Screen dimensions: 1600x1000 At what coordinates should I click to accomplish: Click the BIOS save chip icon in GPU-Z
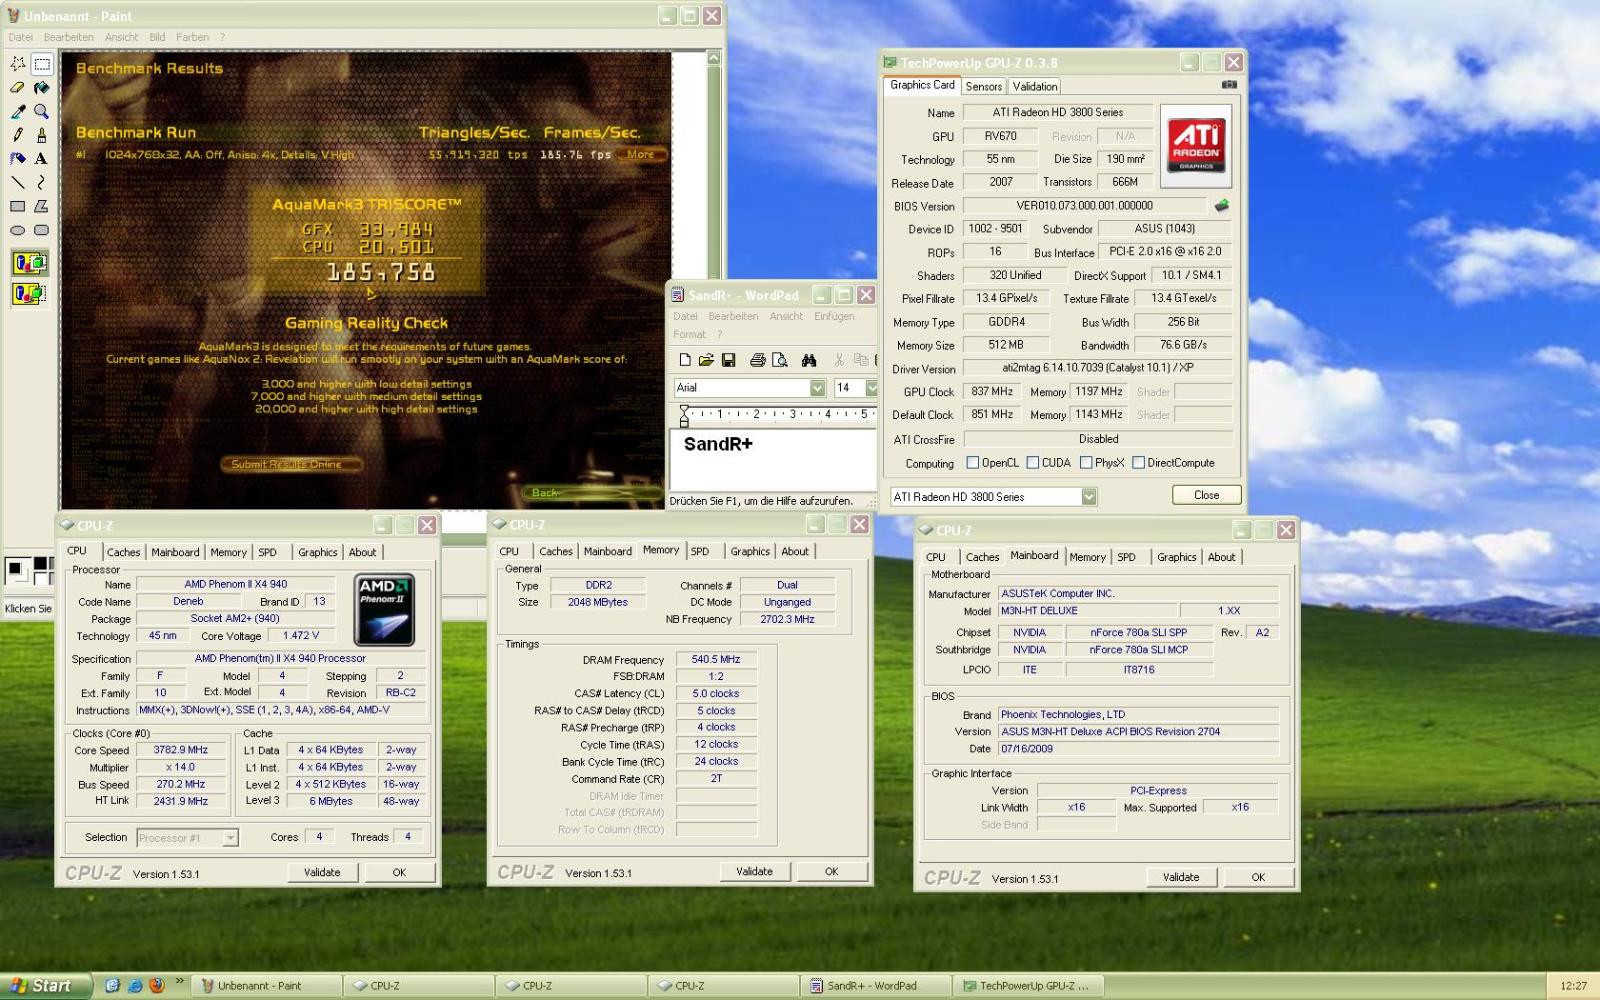(x=1221, y=205)
